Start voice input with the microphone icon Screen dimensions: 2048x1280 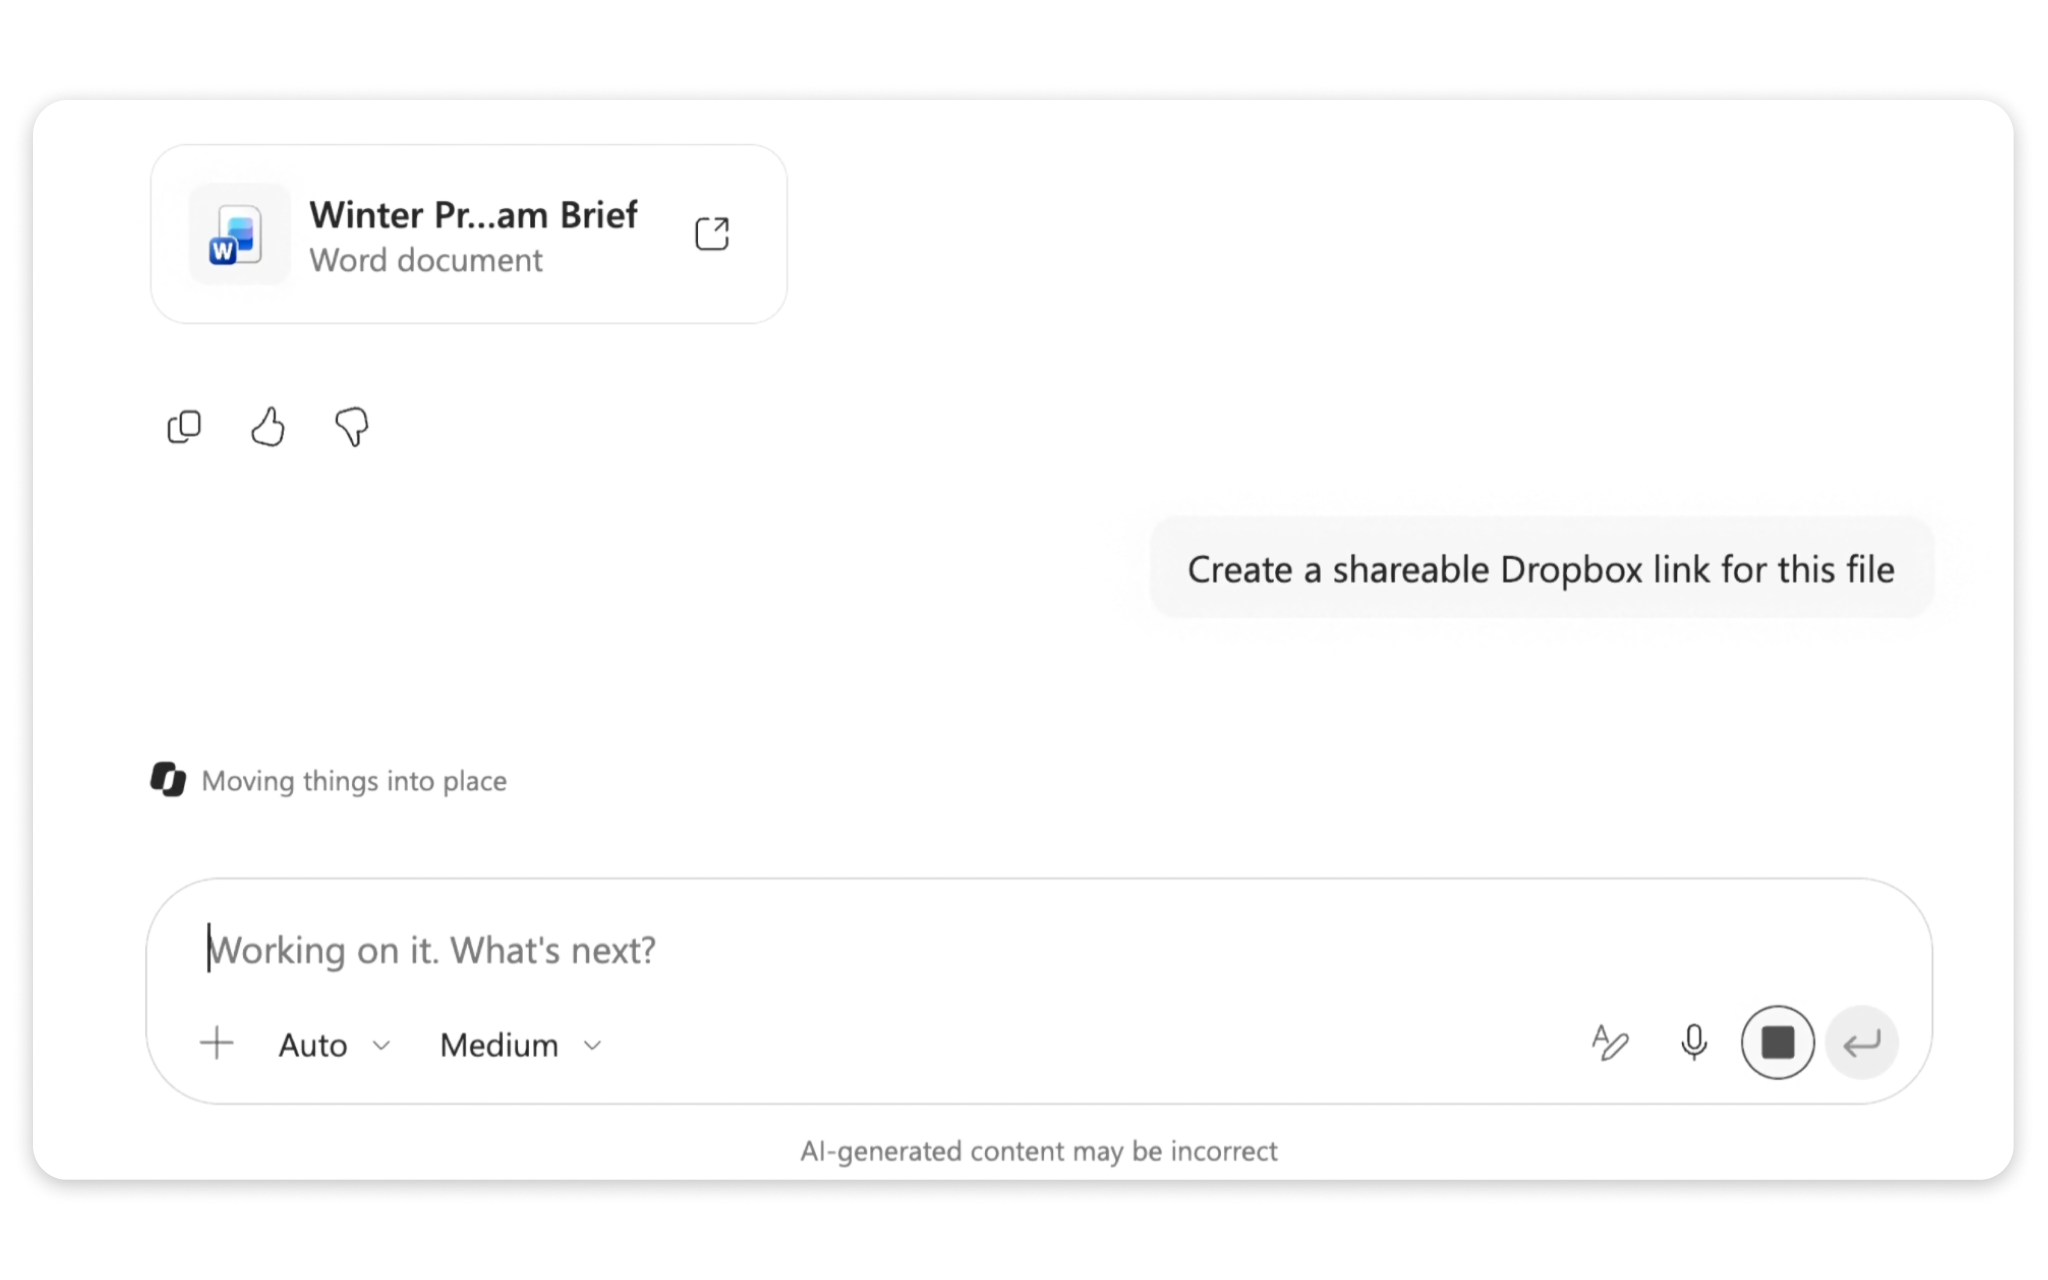point(1693,1043)
